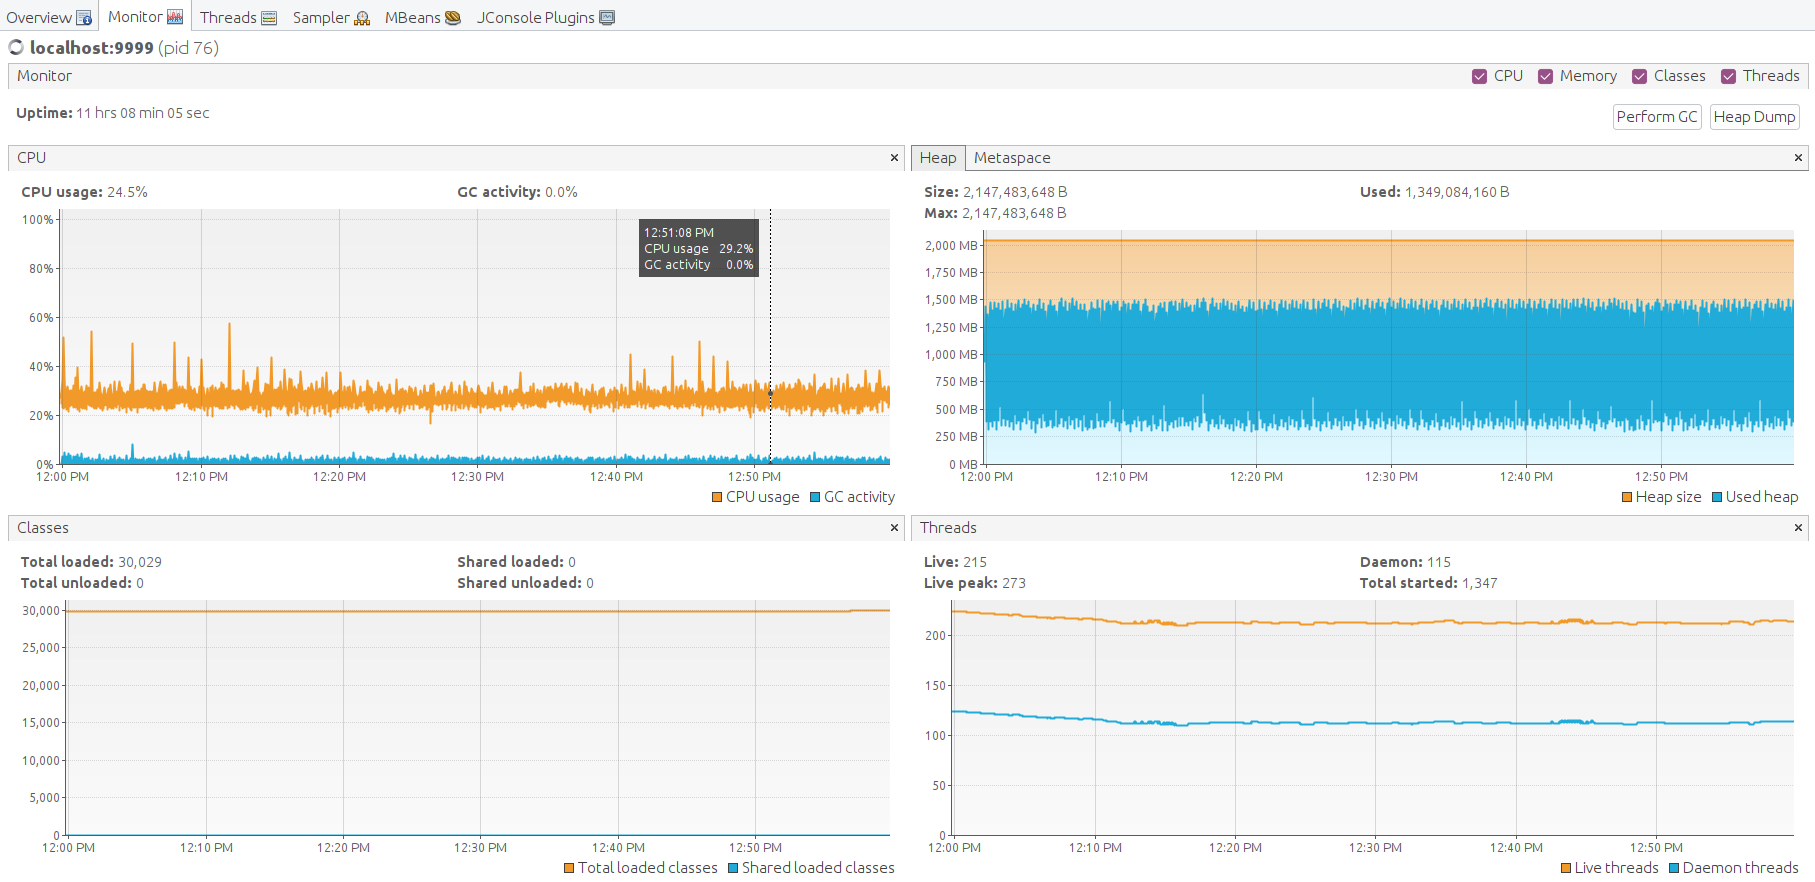Close the Heap graph panel
Image resolution: width=1815 pixels, height=882 pixels.
coord(1798,158)
